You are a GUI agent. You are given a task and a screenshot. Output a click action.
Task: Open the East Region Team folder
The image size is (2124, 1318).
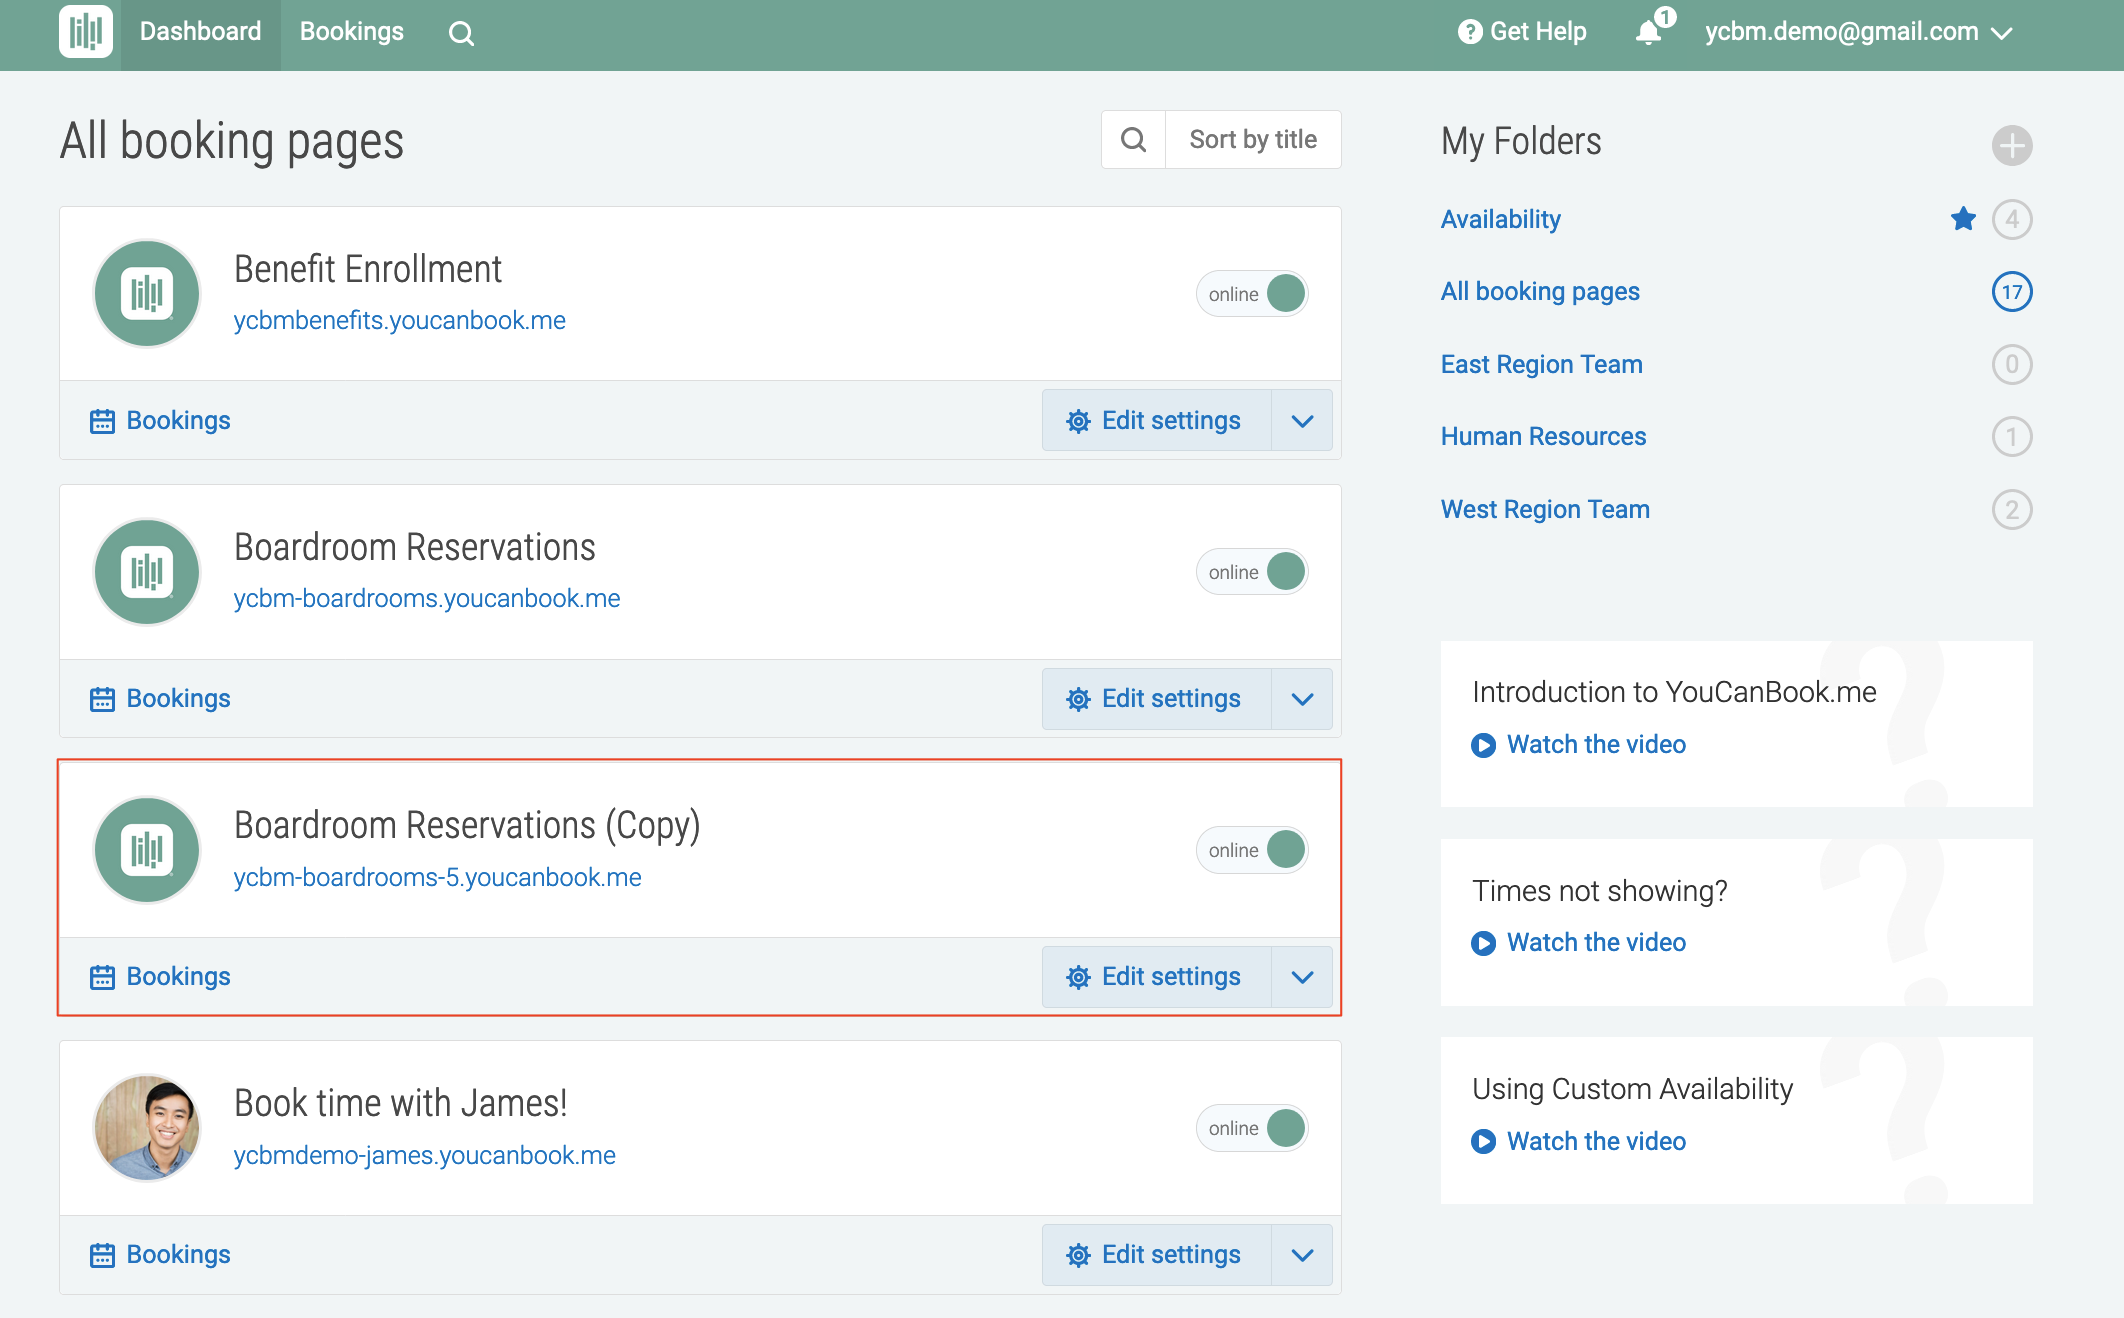[x=1541, y=365]
